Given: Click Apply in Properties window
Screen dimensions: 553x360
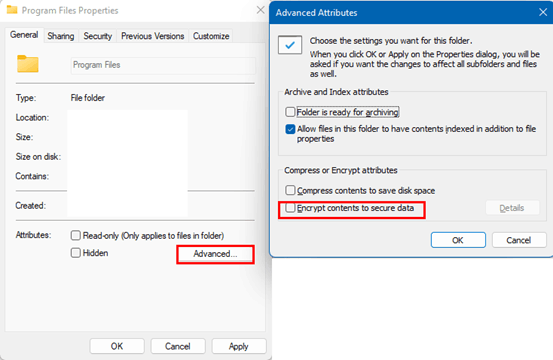Looking at the screenshot, I should coord(239,346).
